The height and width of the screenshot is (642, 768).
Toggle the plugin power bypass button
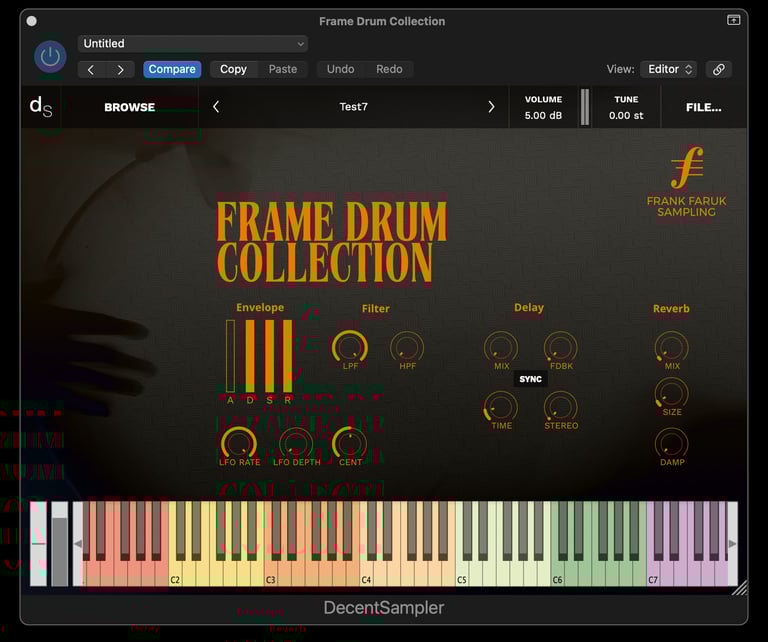coord(50,57)
